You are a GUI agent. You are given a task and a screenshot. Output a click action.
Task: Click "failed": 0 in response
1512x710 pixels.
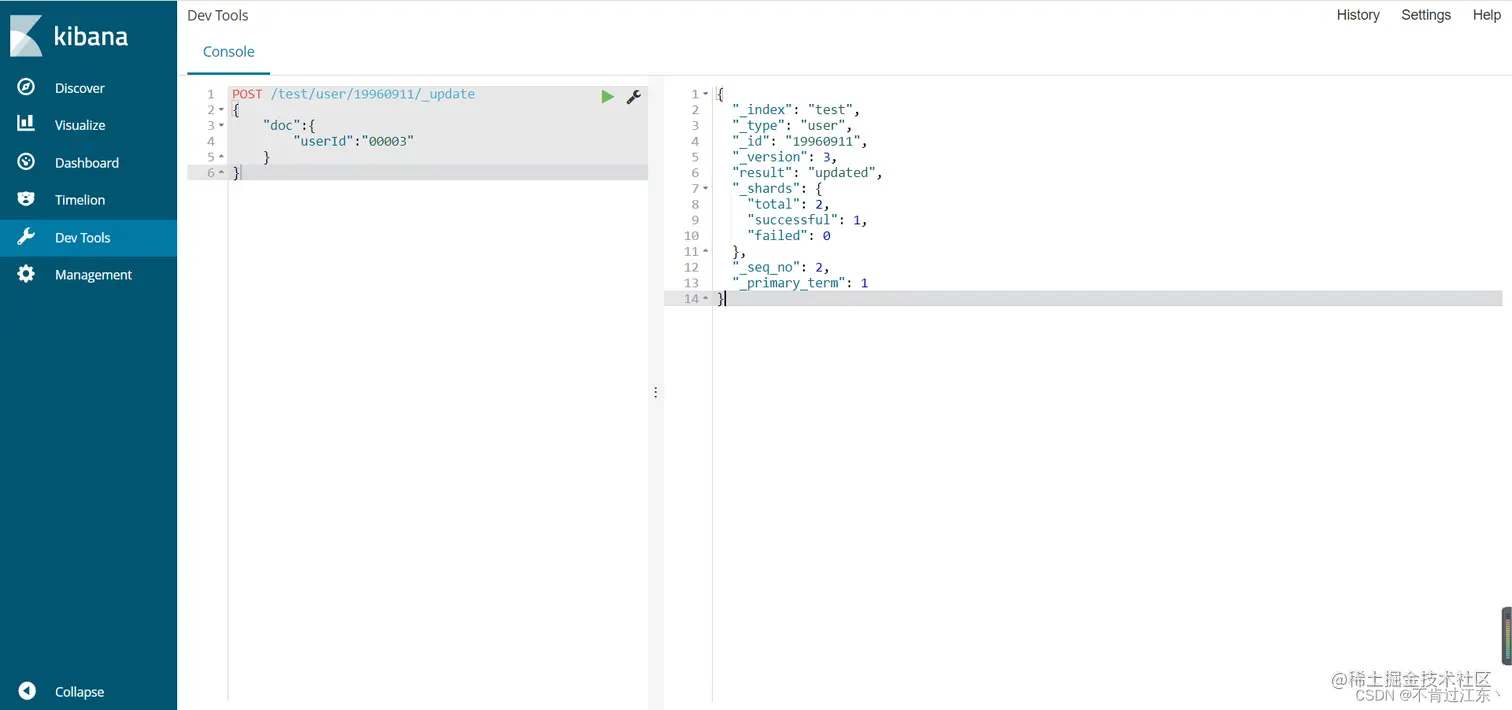pyautogui.click(x=789, y=235)
